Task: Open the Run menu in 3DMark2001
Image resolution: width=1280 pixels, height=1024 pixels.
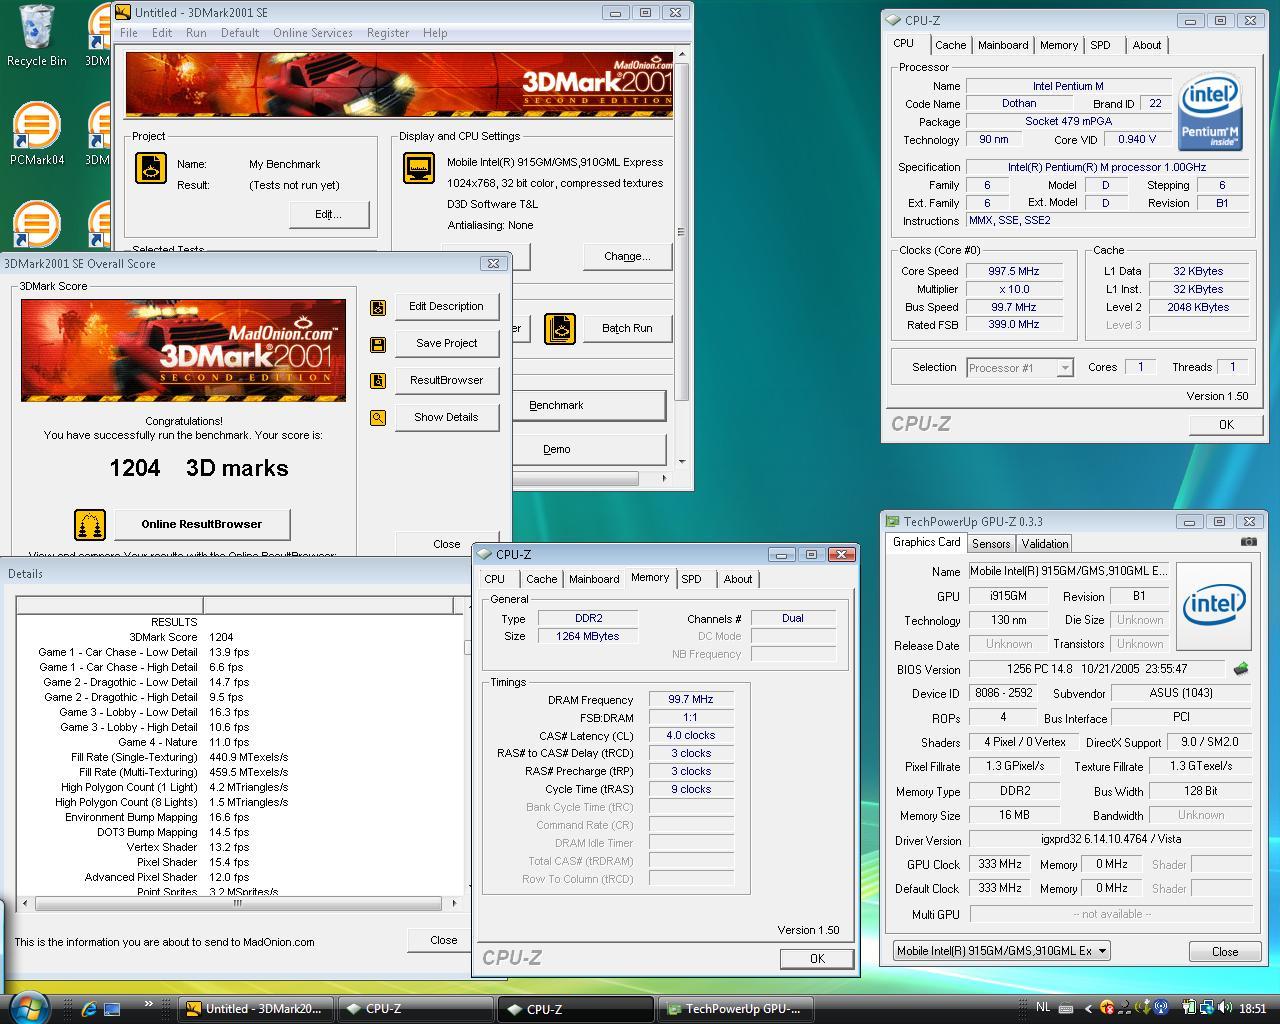Action: 196,33
